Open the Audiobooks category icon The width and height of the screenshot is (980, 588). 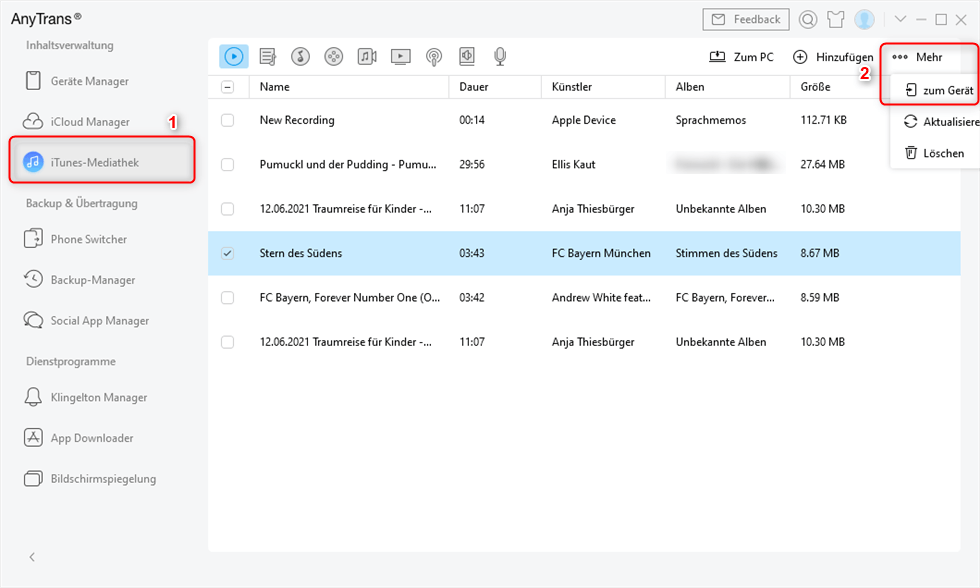pos(467,57)
